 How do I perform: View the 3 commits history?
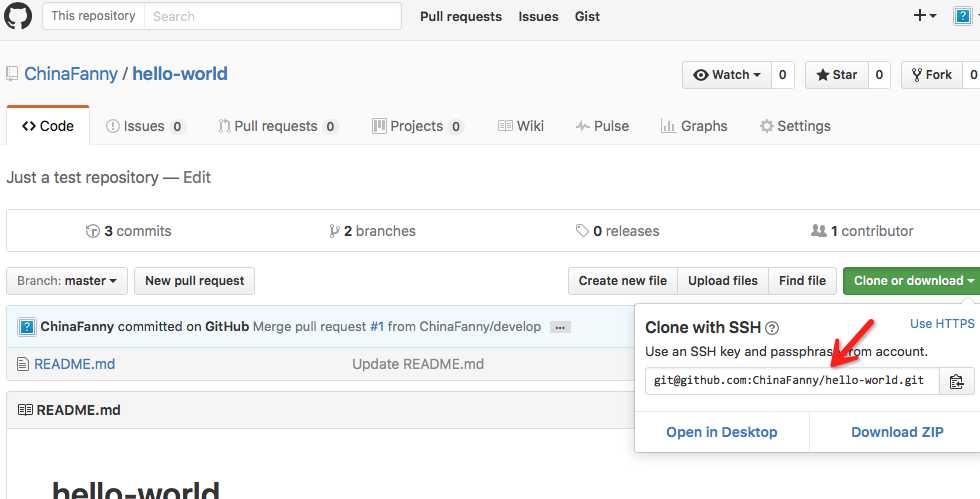(x=128, y=231)
